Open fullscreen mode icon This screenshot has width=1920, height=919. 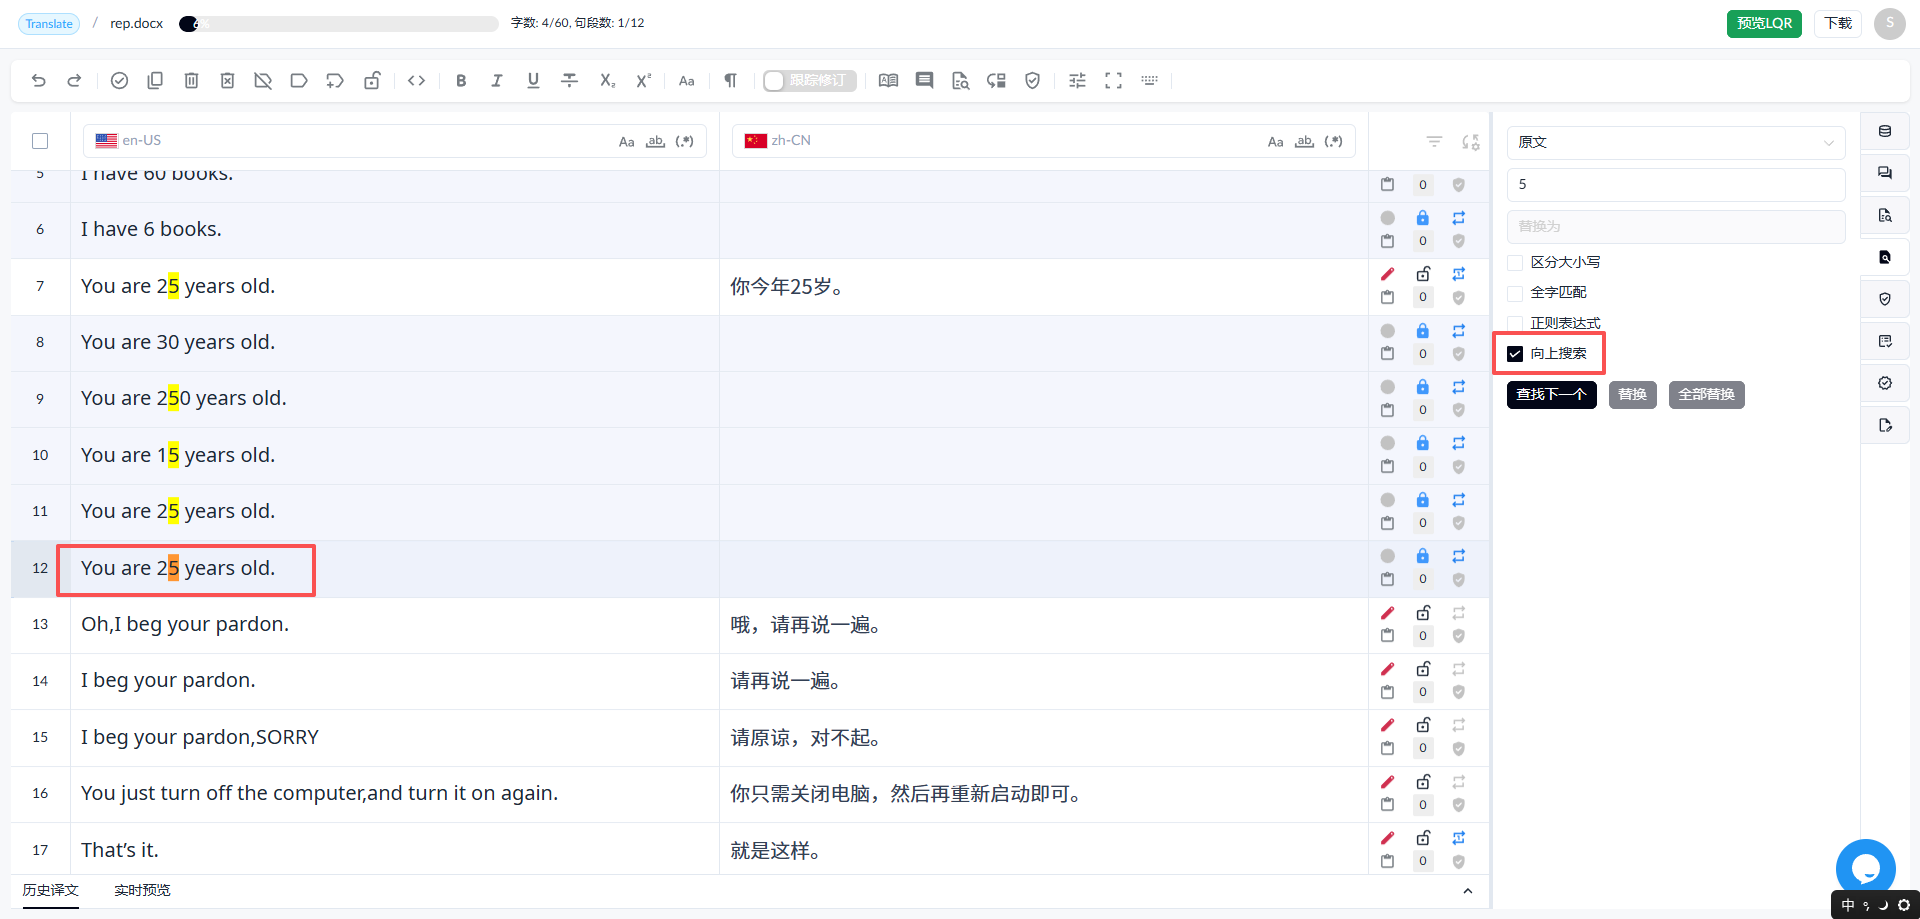1113,81
